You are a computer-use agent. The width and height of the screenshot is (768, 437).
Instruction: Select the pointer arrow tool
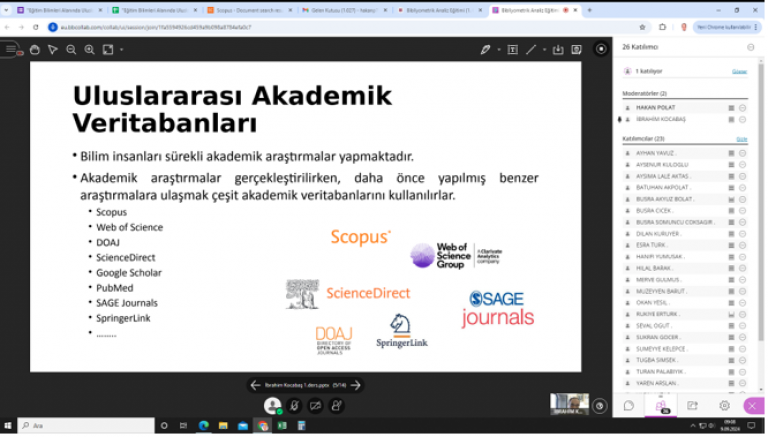click(53, 49)
